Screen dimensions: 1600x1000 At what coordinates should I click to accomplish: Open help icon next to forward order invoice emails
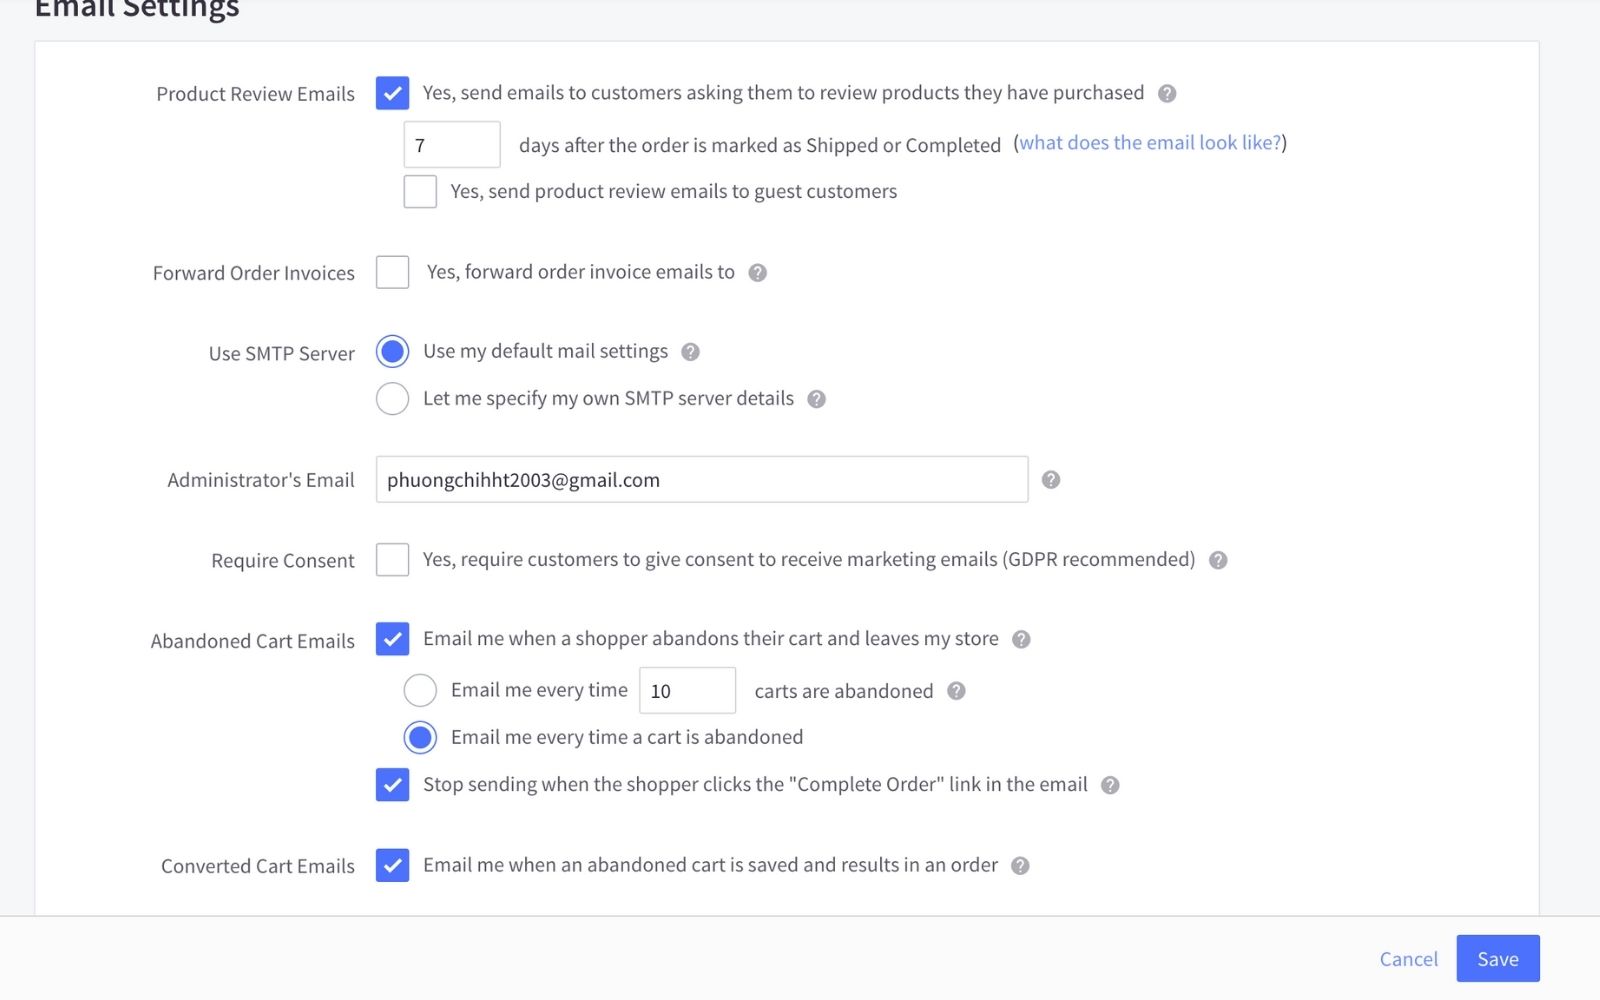coord(758,273)
